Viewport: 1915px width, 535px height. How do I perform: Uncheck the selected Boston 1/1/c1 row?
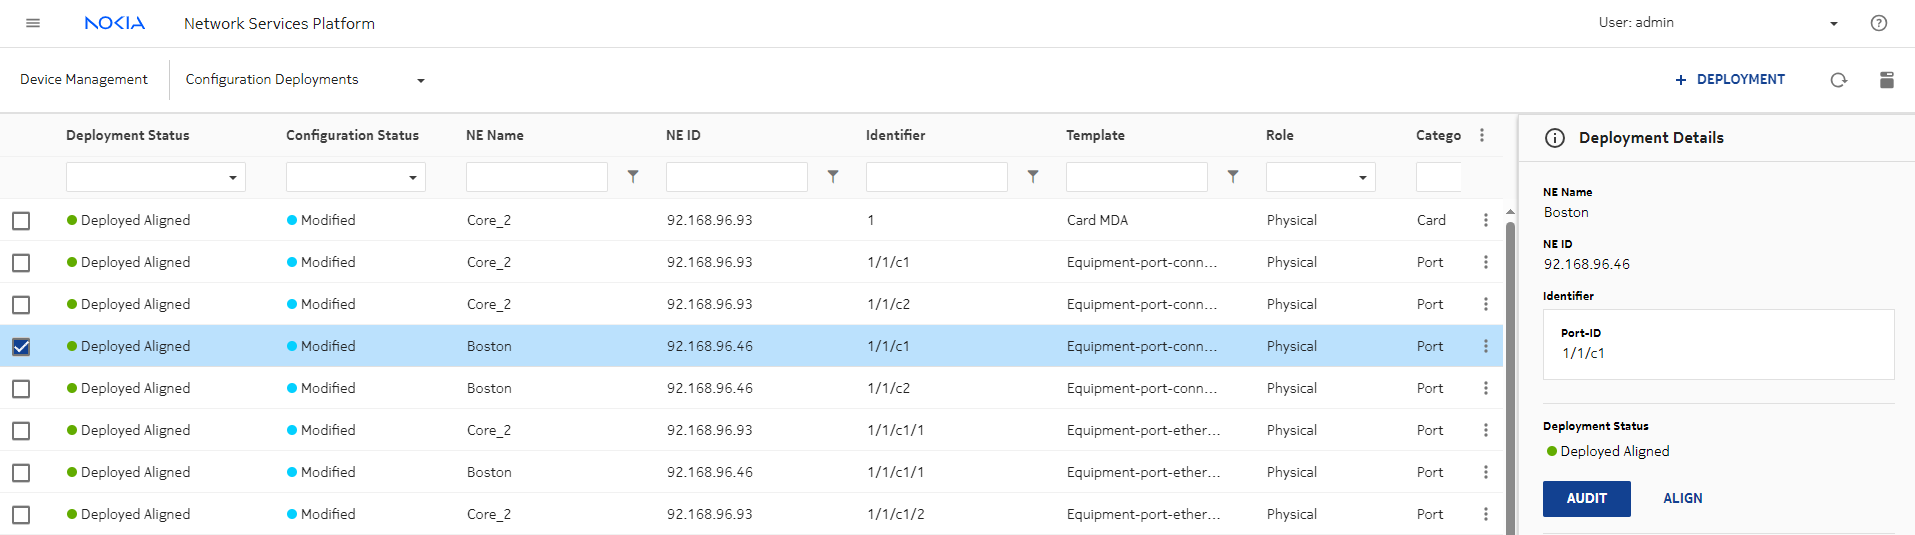pyautogui.click(x=21, y=347)
